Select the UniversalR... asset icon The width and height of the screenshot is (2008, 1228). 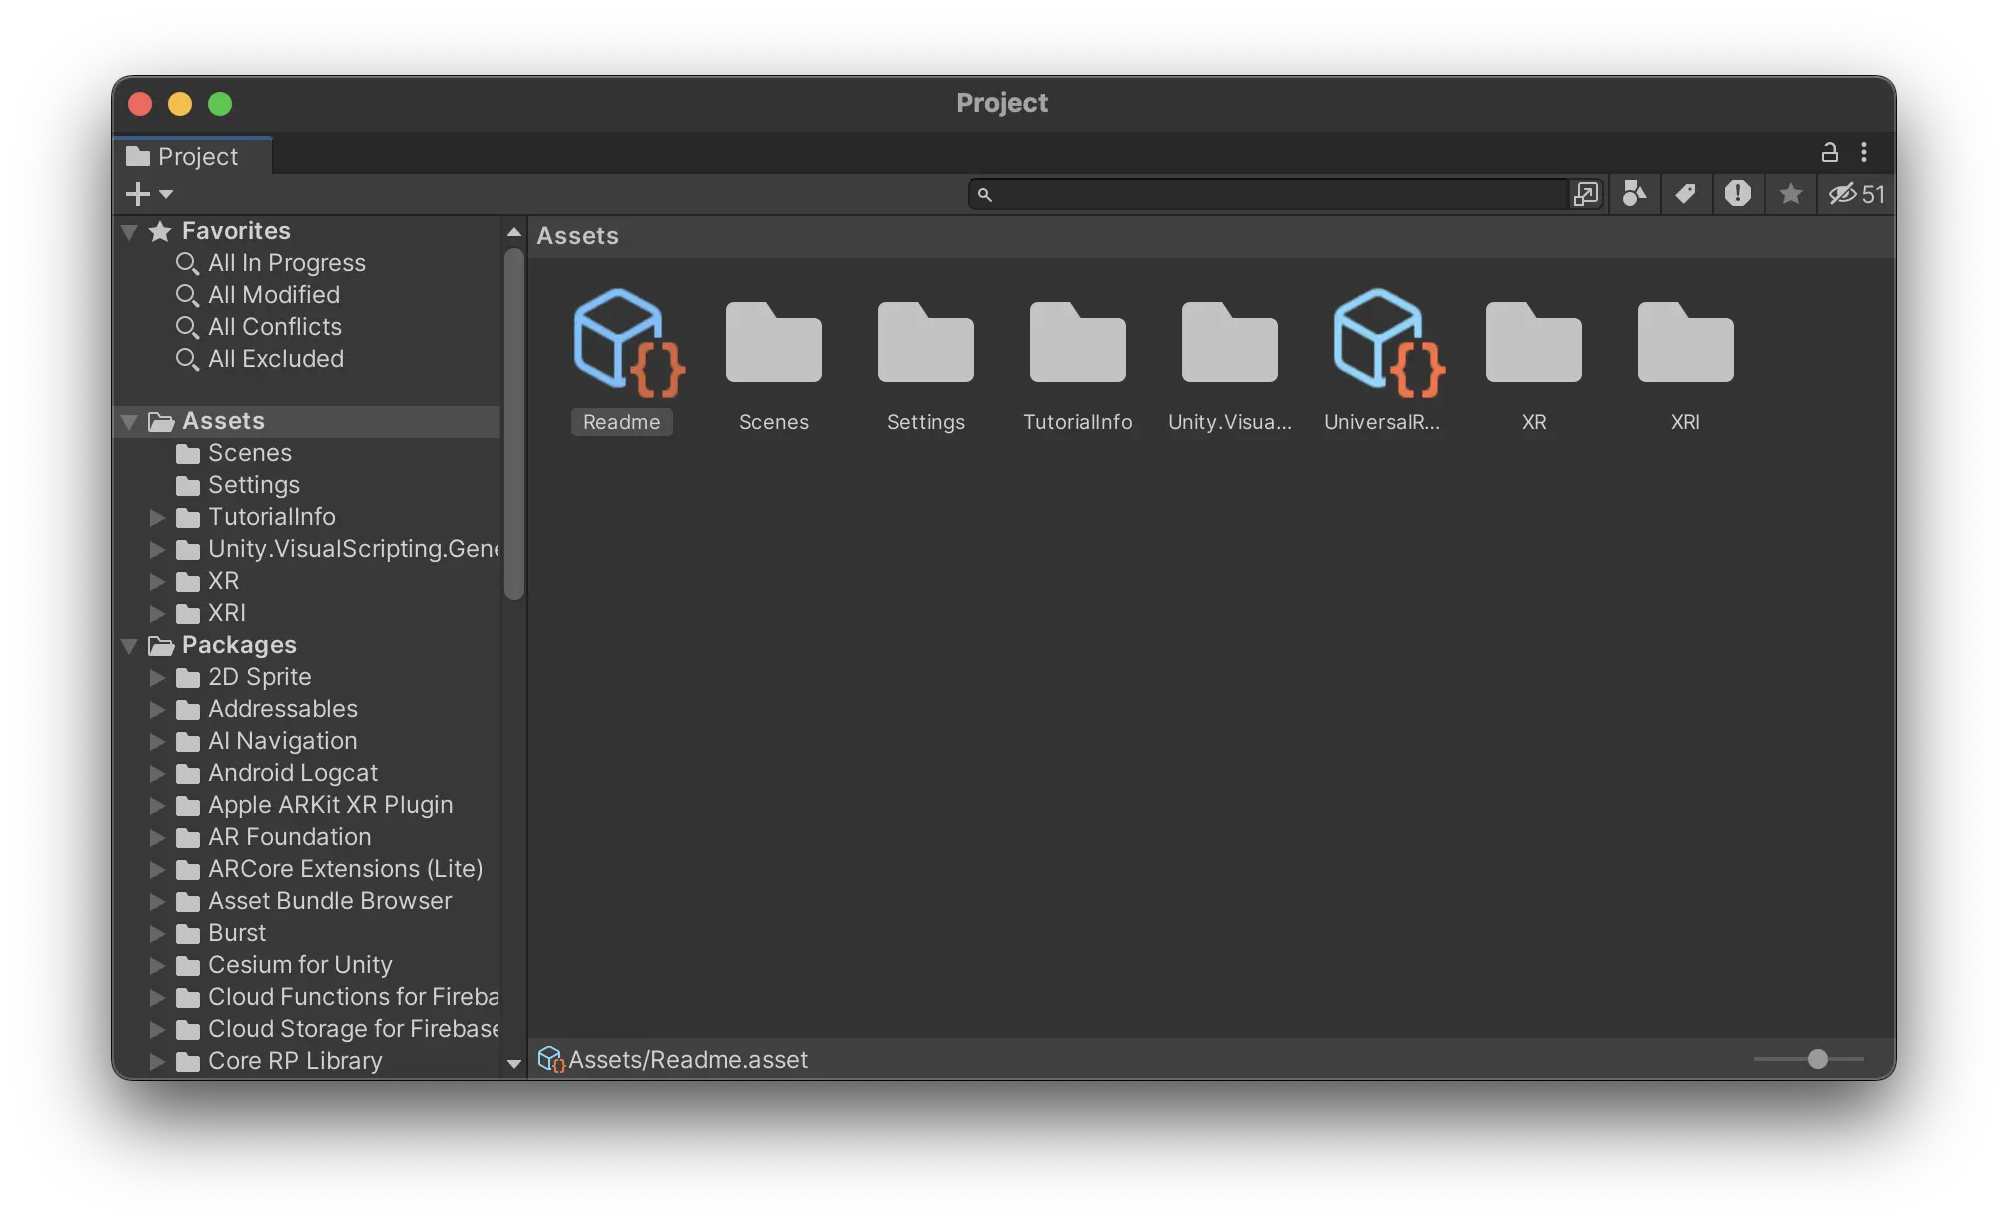(x=1382, y=345)
